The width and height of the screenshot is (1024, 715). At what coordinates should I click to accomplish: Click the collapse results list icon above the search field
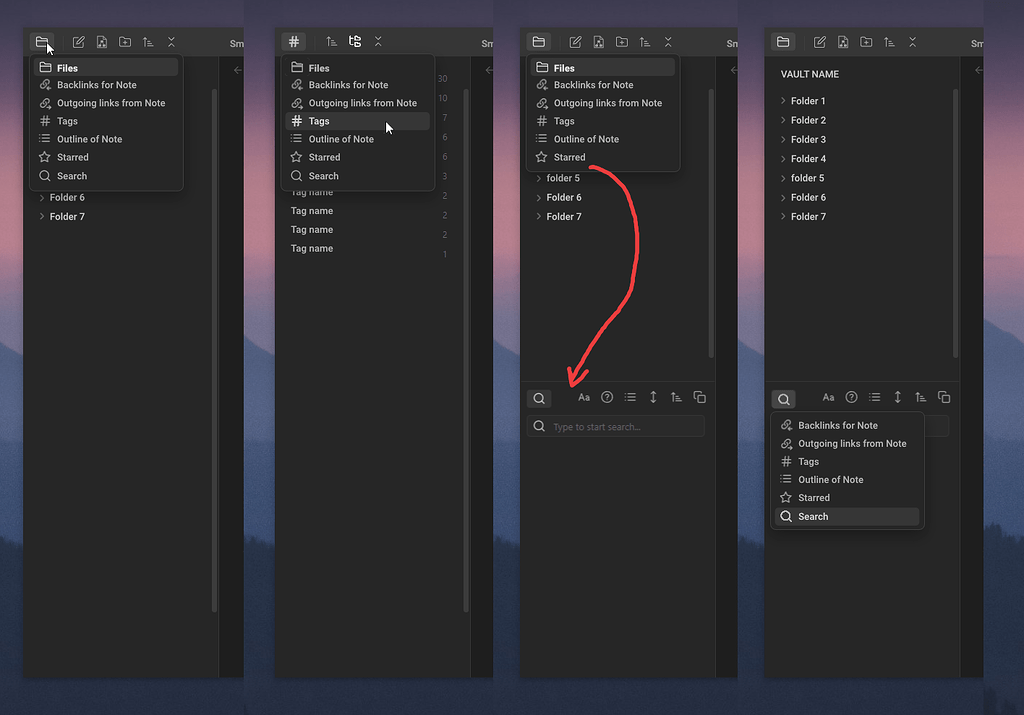tap(630, 397)
